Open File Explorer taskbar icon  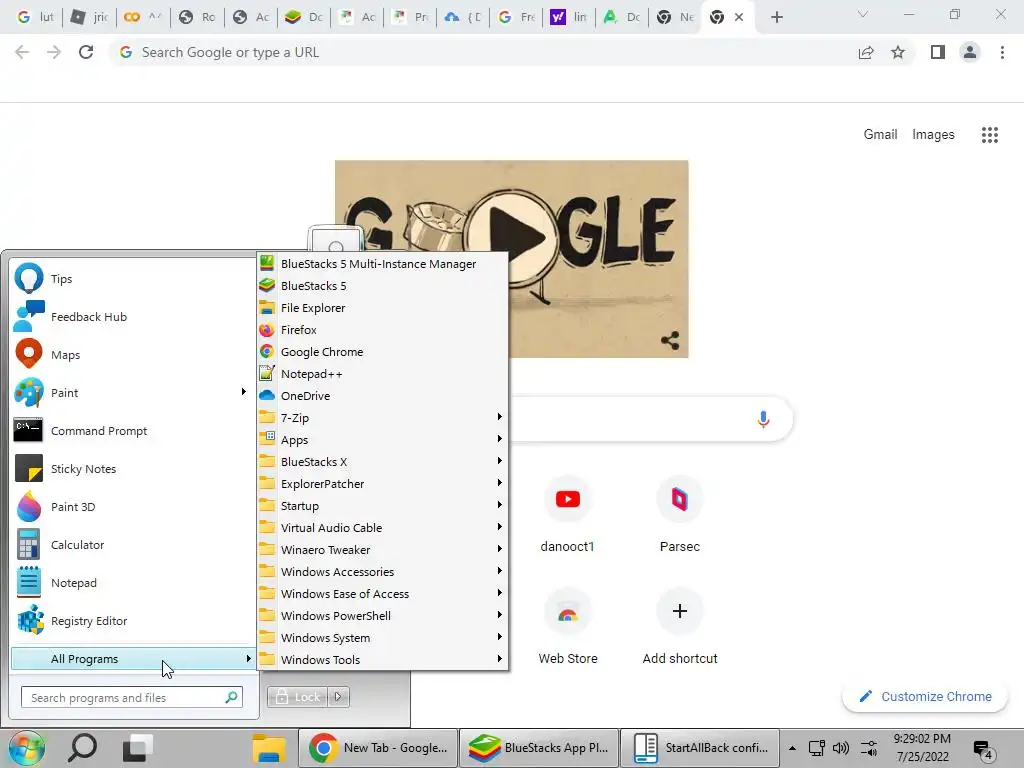click(x=269, y=748)
